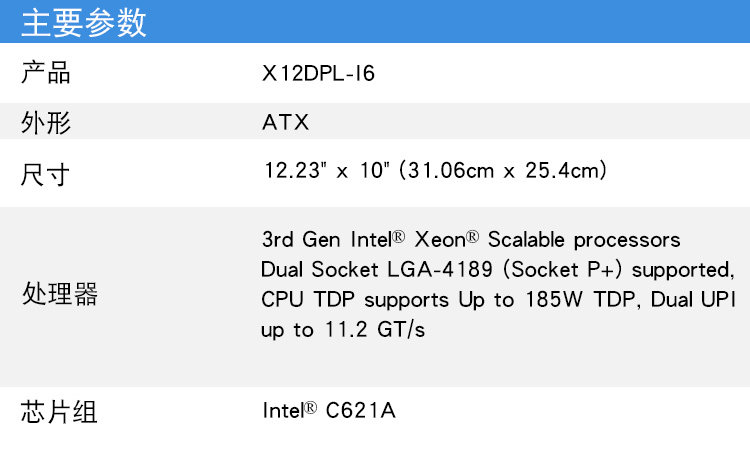Click the 11.2 GT/s speed value

point(373,330)
